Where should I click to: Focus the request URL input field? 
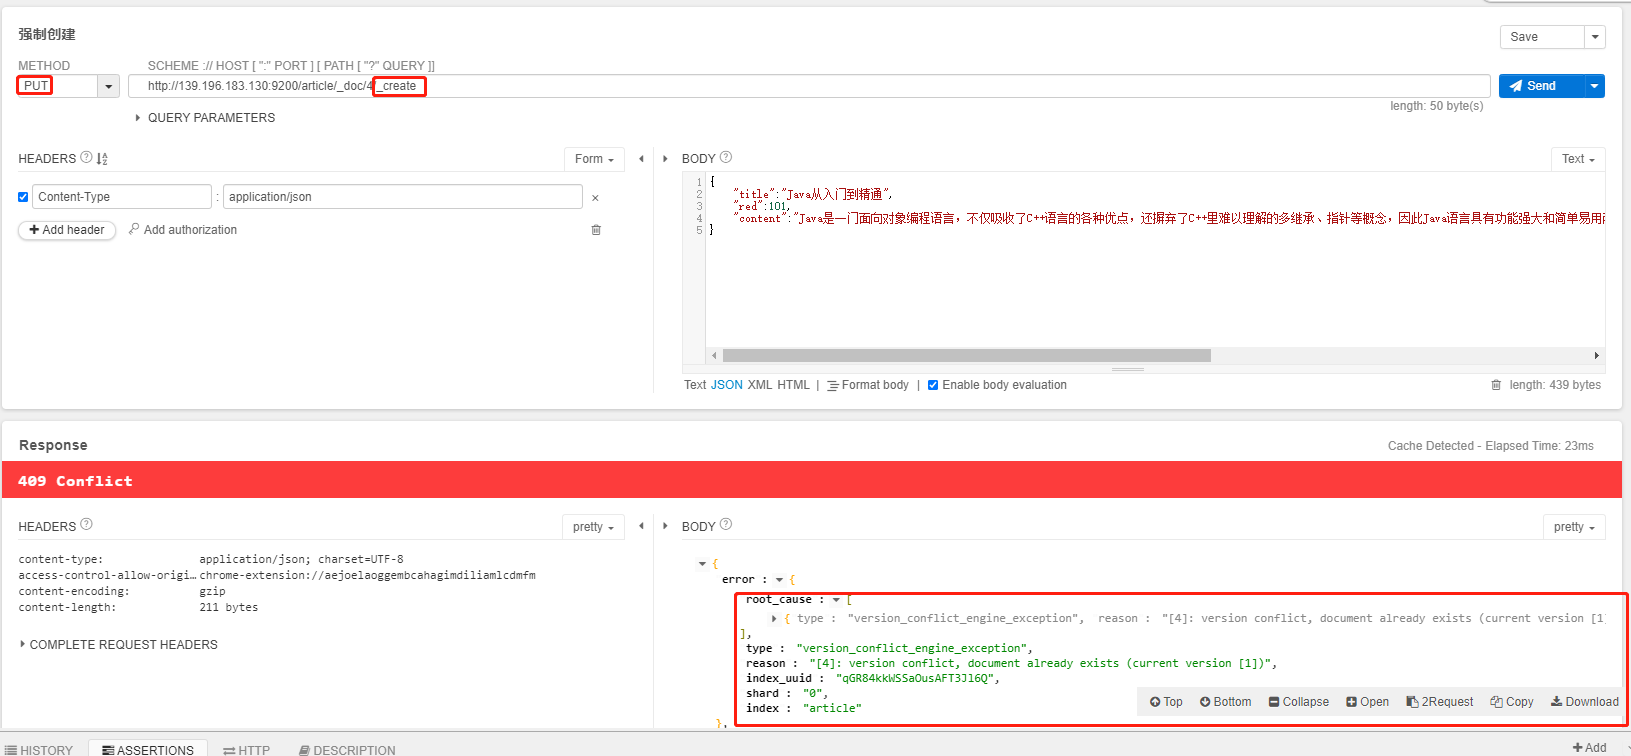coord(809,86)
